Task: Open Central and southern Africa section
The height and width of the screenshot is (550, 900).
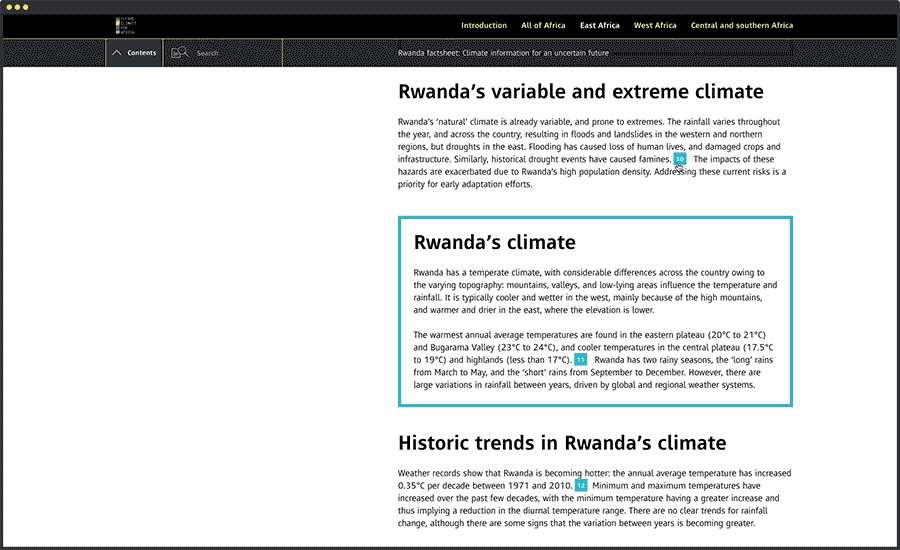Action: coord(742,26)
